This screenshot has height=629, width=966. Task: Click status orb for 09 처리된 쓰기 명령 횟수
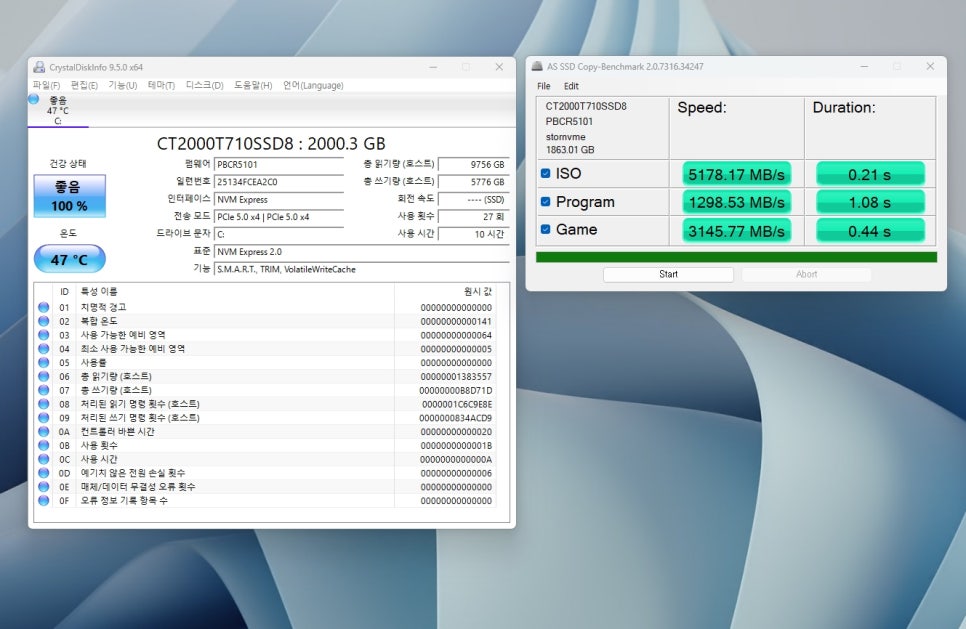tap(44, 418)
